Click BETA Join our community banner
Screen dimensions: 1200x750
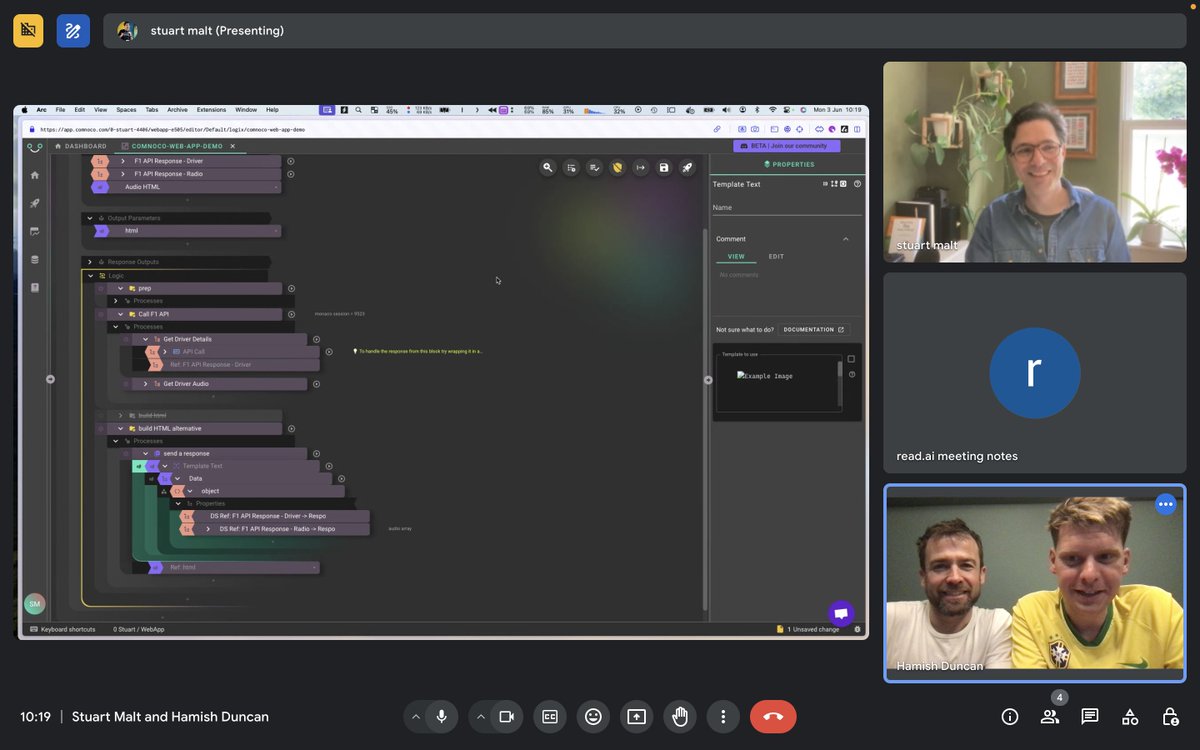click(789, 145)
